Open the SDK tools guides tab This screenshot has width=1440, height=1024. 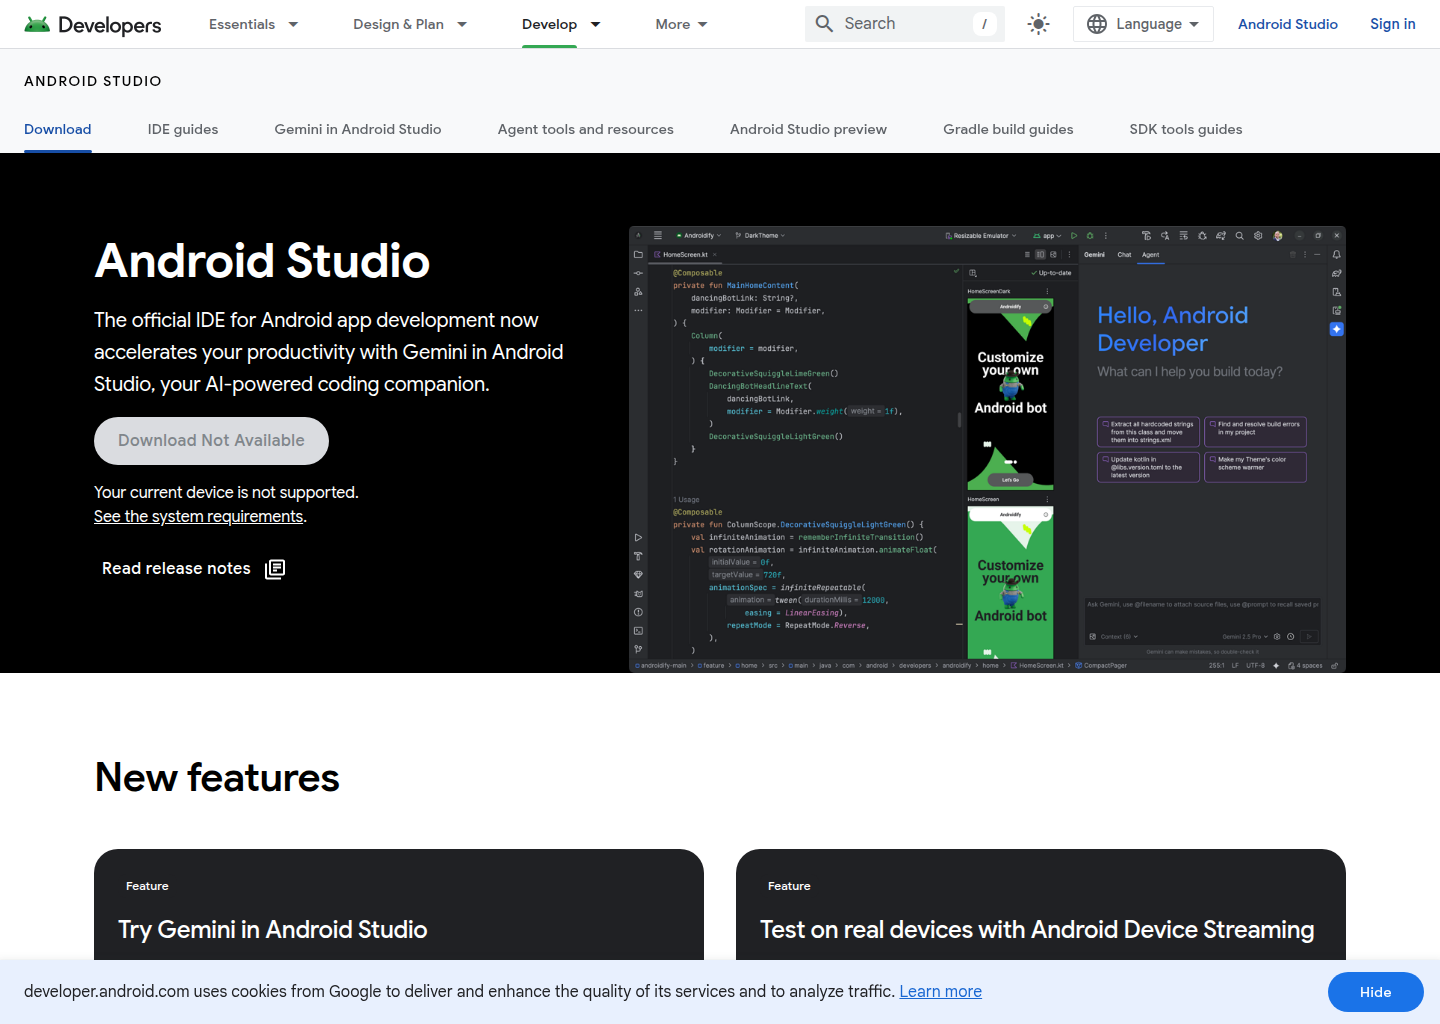[1186, 129]
